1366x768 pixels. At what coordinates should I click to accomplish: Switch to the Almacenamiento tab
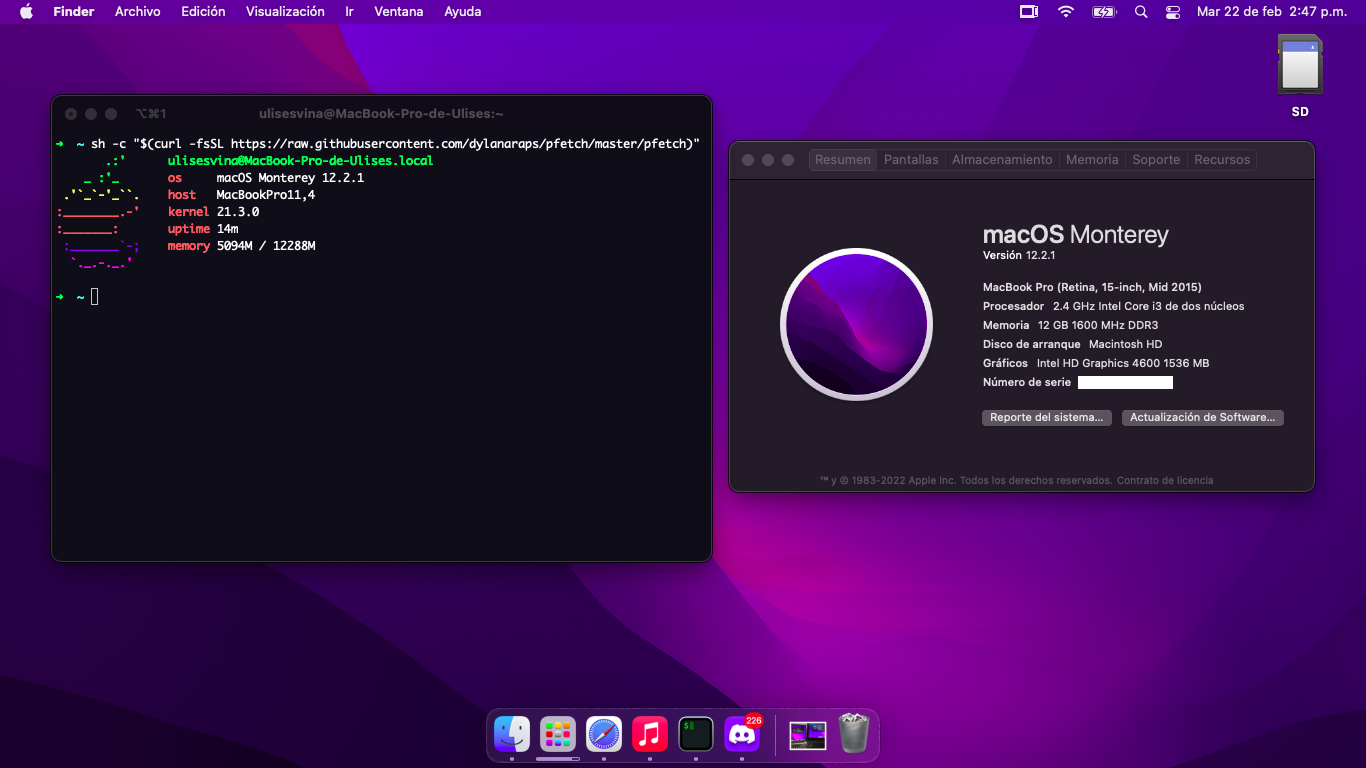click(x=1002, y=160)
